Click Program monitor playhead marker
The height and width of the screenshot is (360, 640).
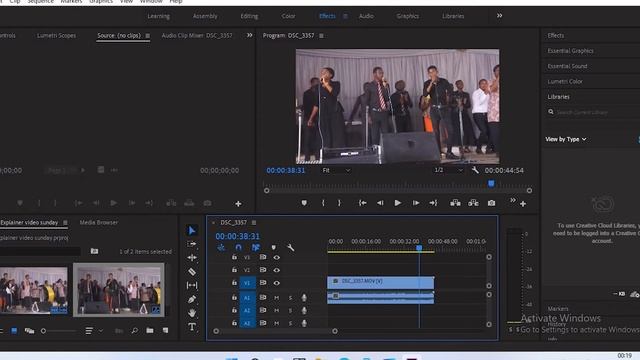491,184
